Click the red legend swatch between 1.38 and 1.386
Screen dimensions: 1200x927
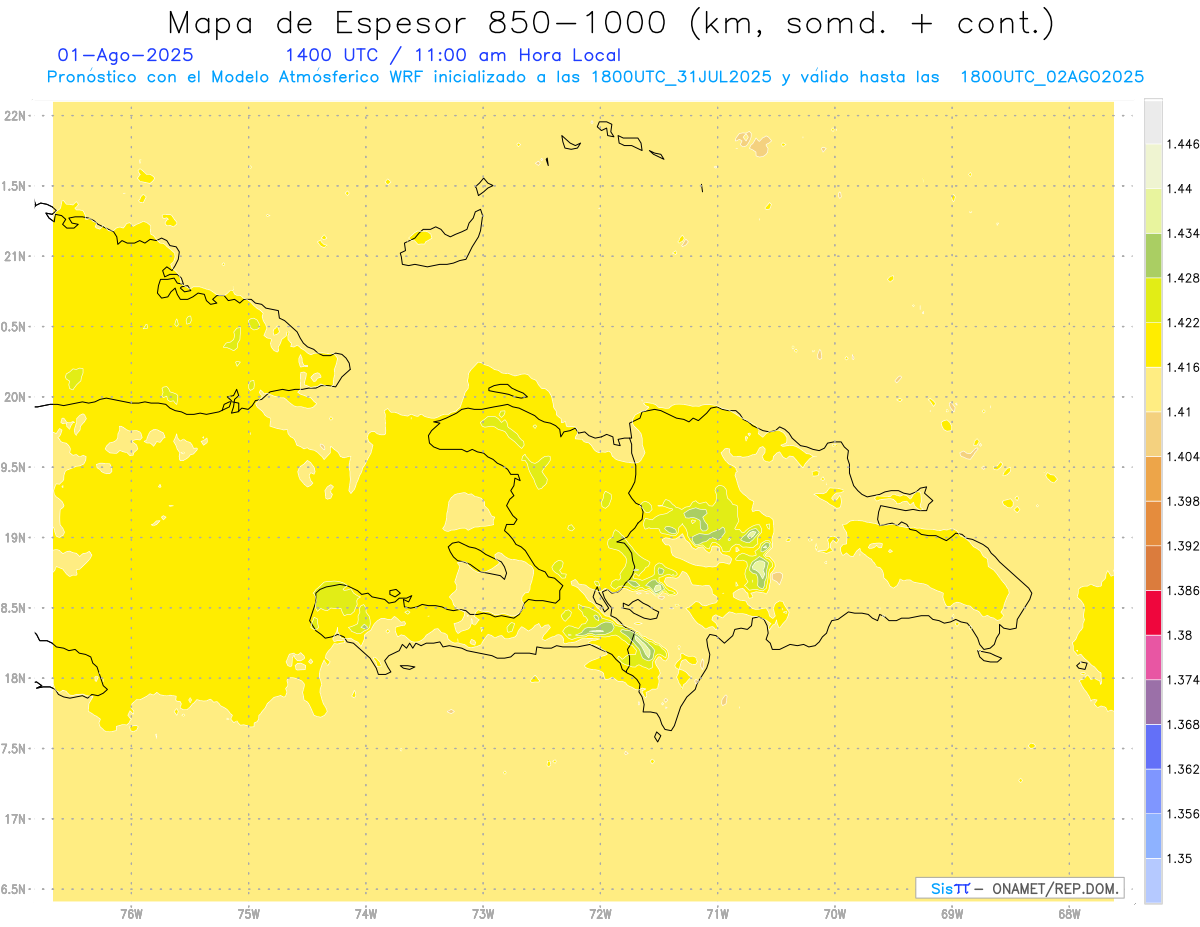pyautogui.click(x=1153, y=612)
